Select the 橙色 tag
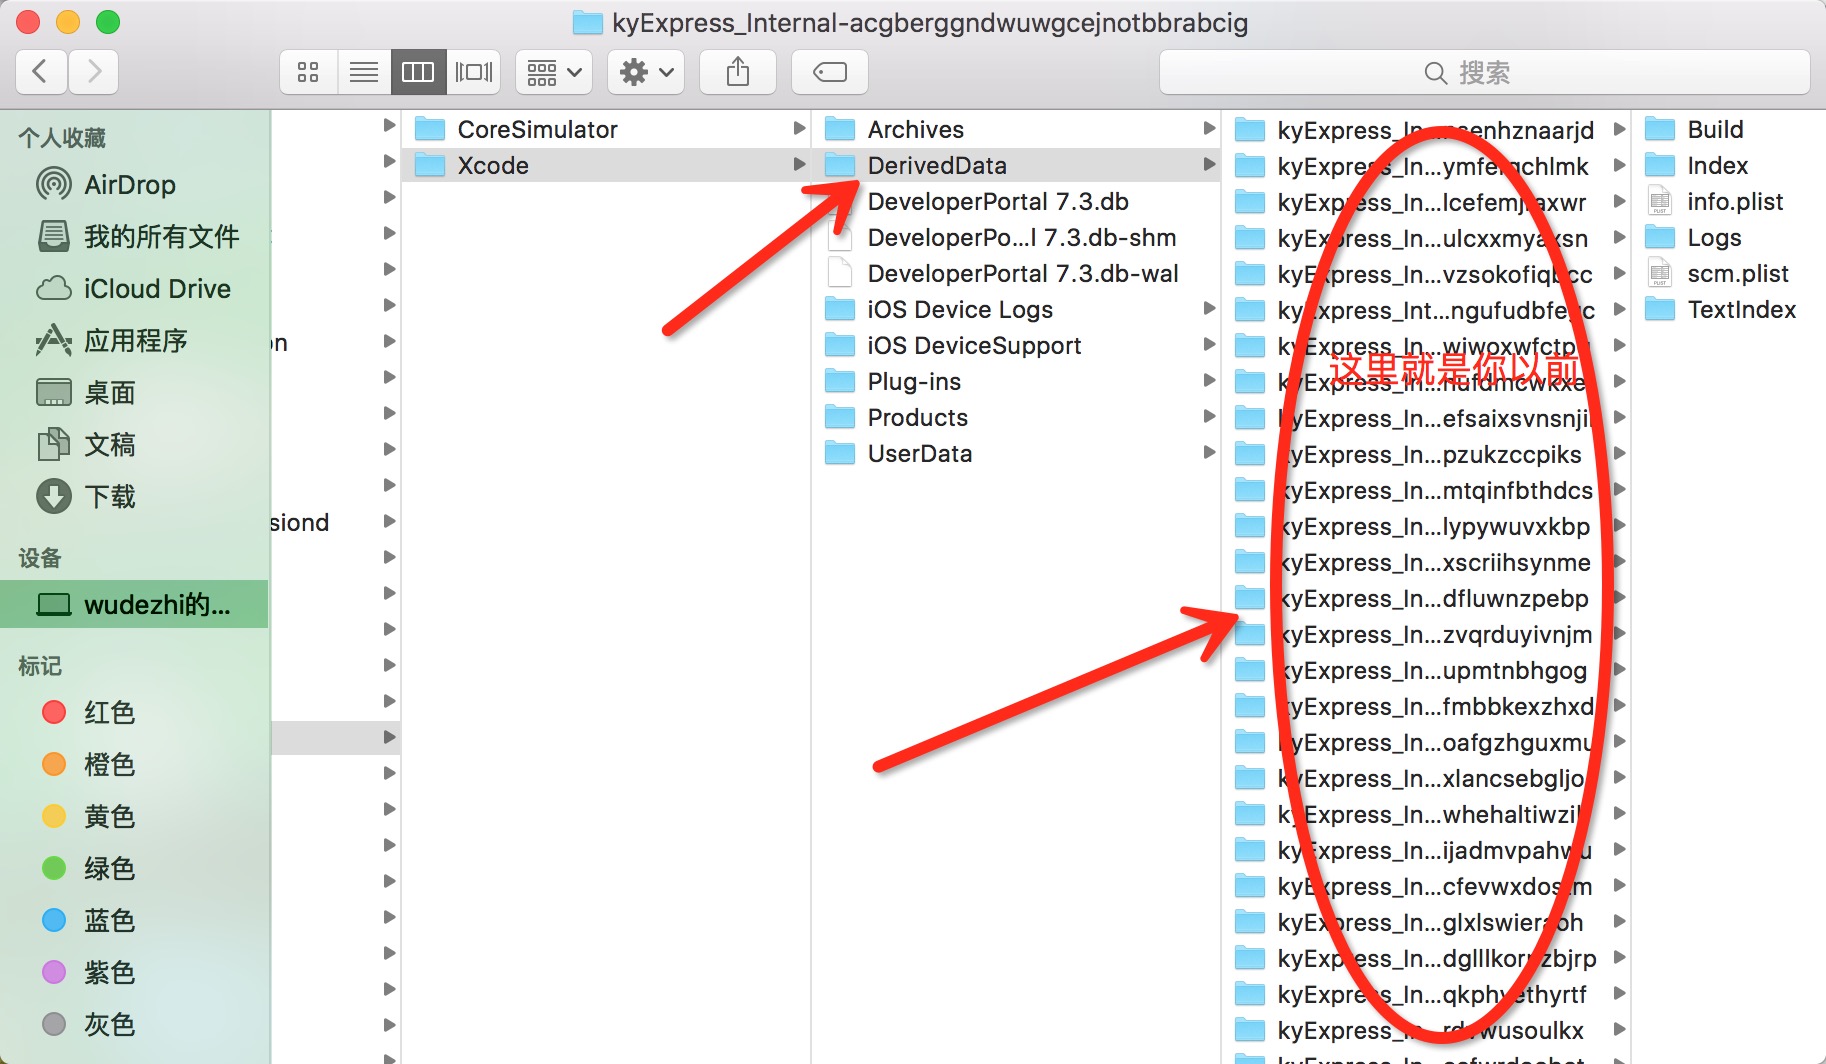1826x1064 pixels. pos(134,765)
